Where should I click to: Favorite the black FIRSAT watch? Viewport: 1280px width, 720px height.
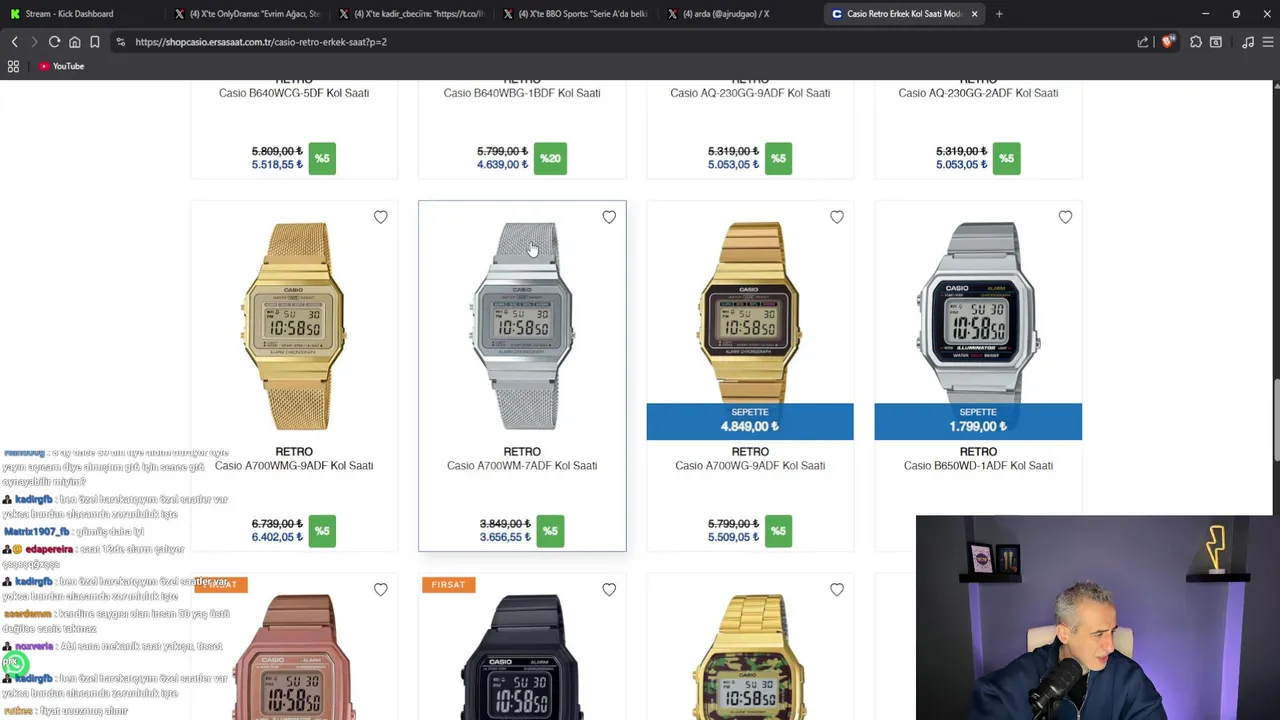click(609, 590)
